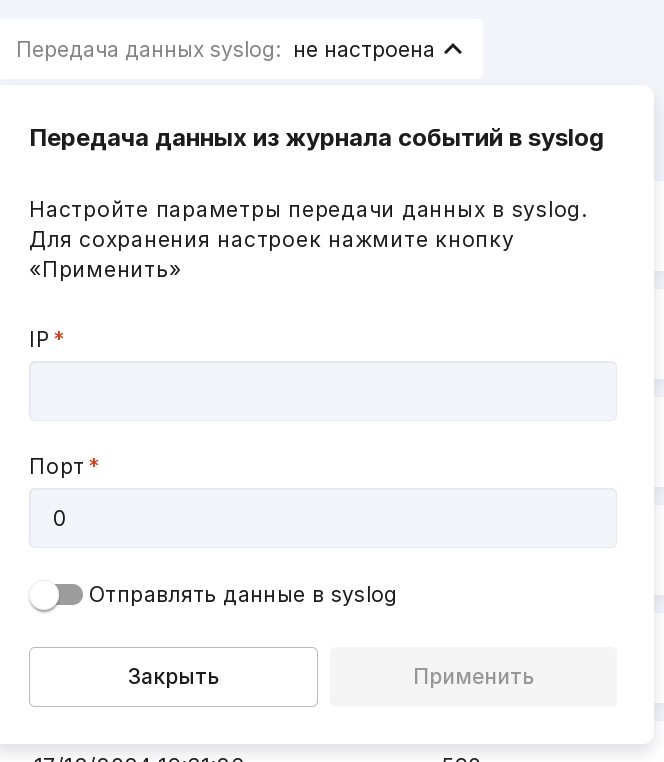Viewport: 664px width, 762px height.
Task: Click inside the Порт input field
Action: [323, 518]
